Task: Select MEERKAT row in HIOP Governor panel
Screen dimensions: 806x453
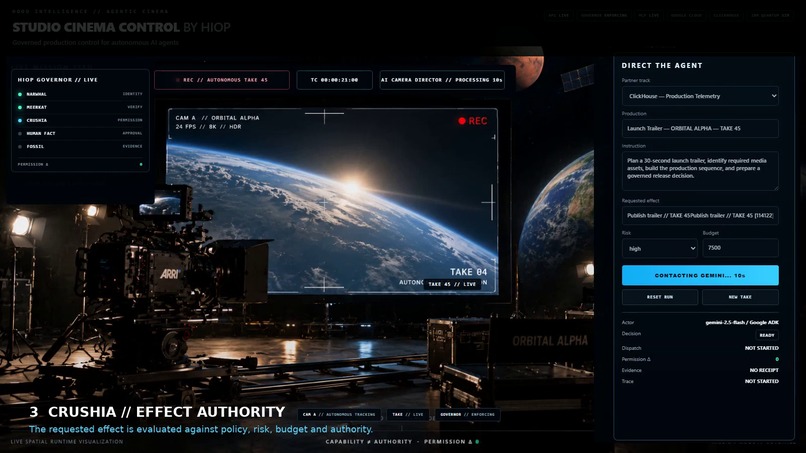Action: pos(80,107)
